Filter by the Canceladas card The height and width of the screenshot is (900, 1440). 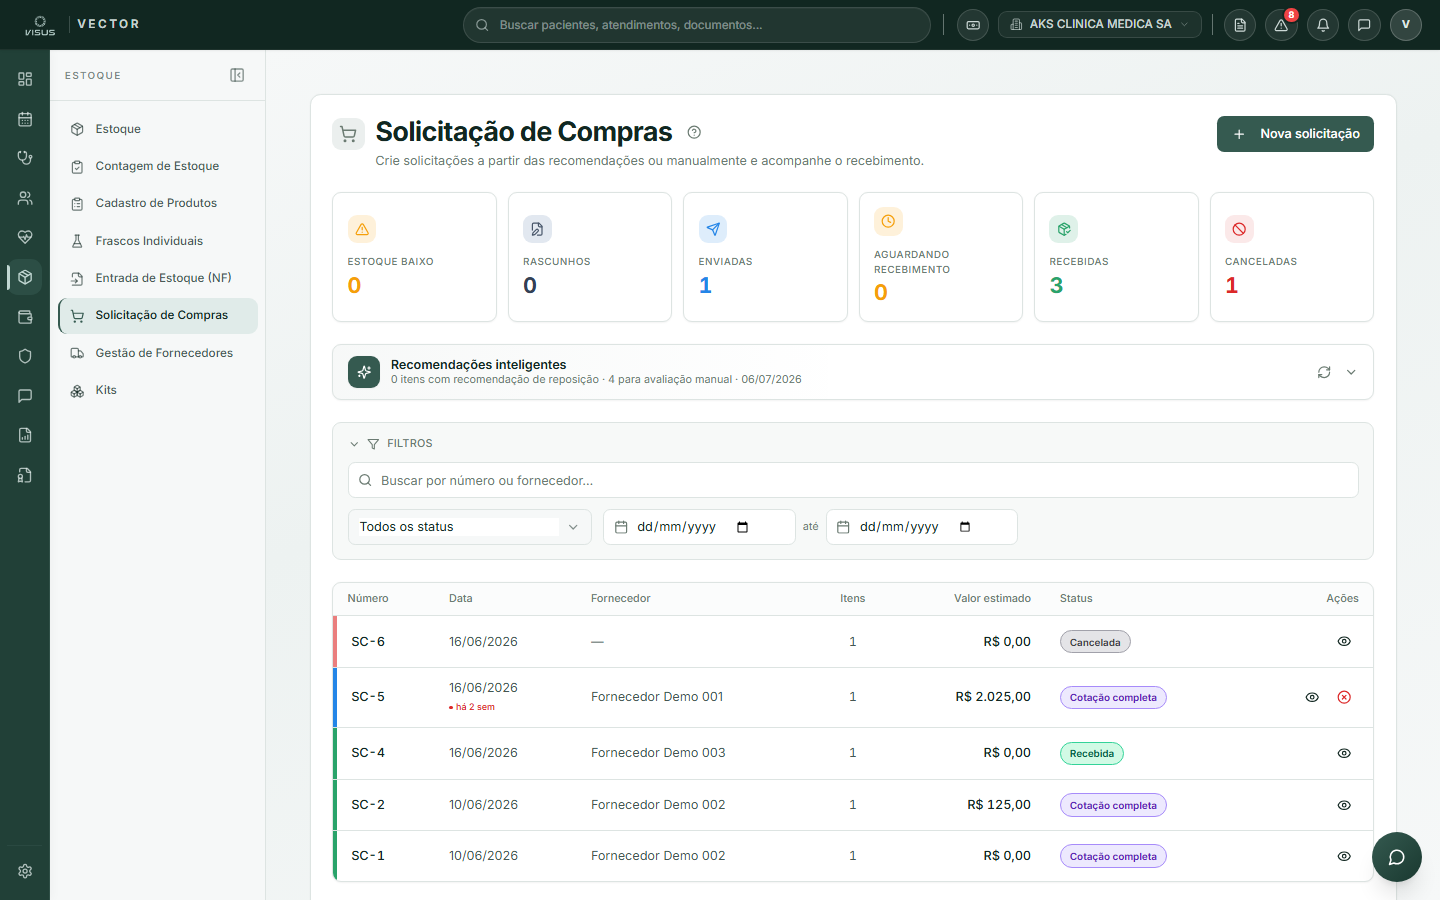(x=1292, y=257)
